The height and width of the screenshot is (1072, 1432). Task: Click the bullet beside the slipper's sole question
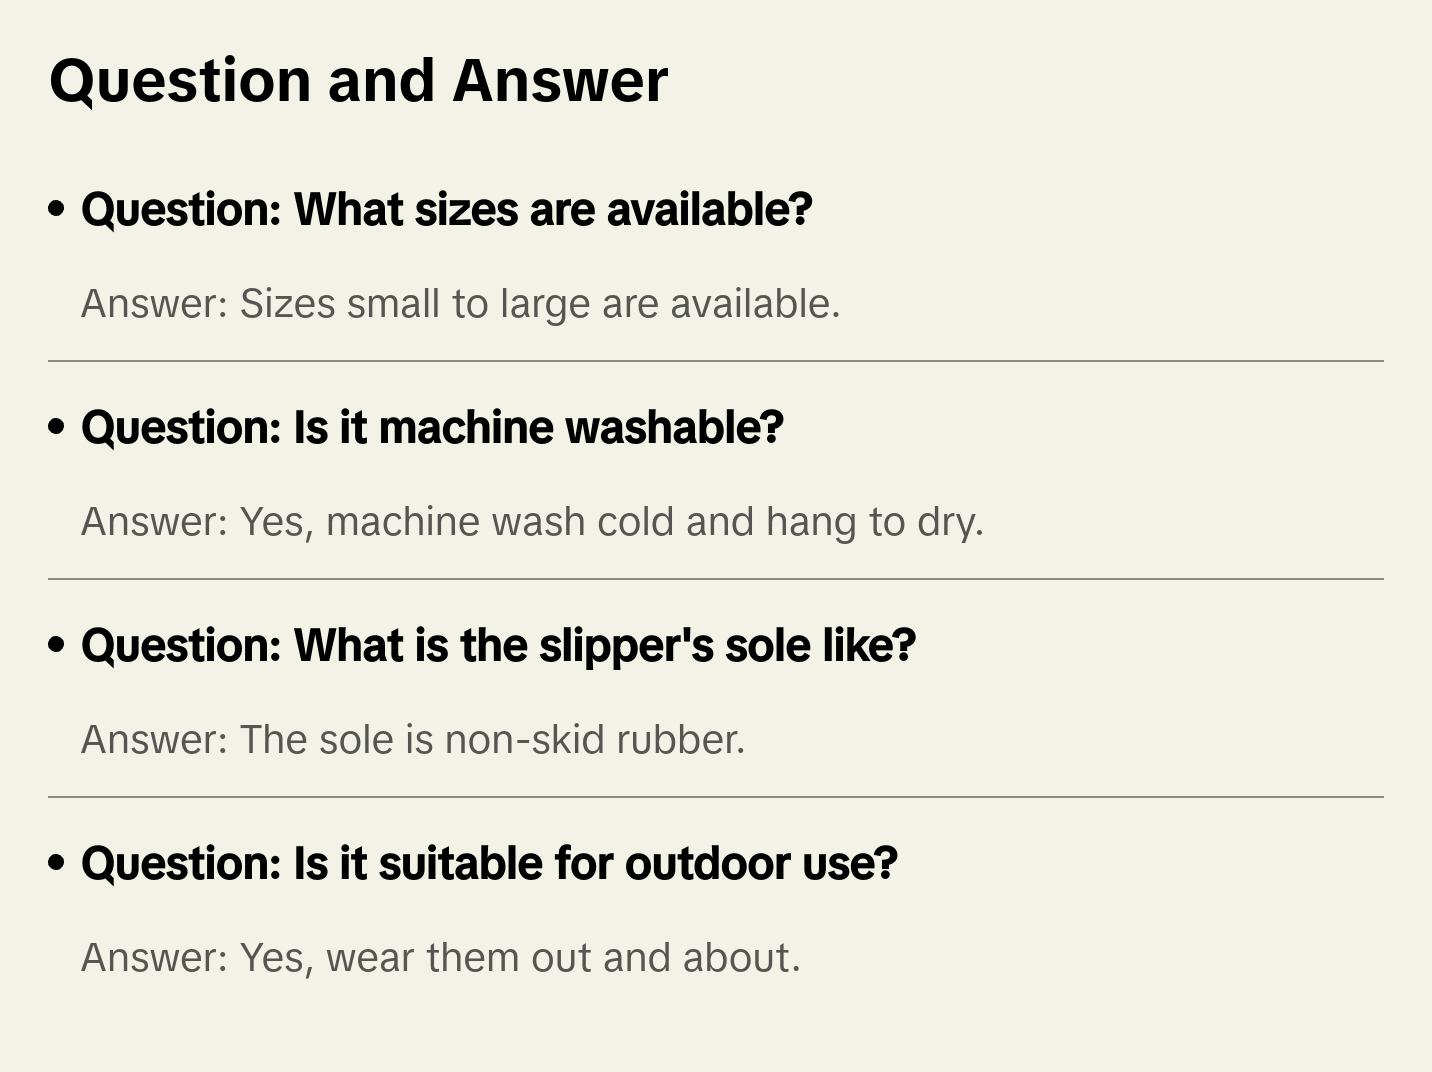pyautogui.click(x=57, y=646)
